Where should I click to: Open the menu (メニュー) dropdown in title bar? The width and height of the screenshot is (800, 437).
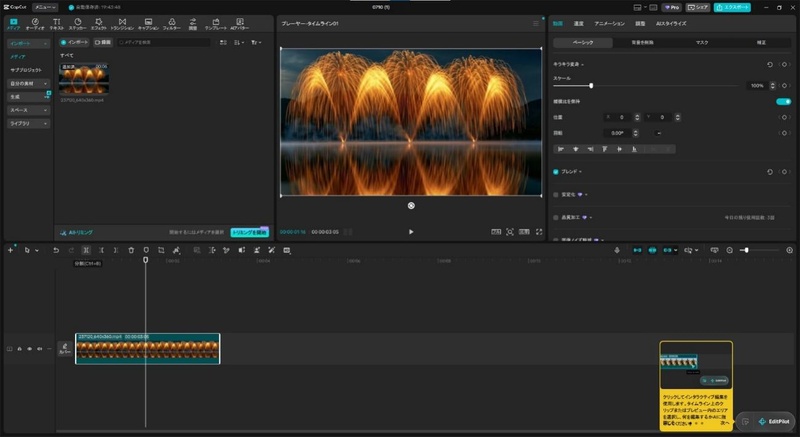coord(45,8)
